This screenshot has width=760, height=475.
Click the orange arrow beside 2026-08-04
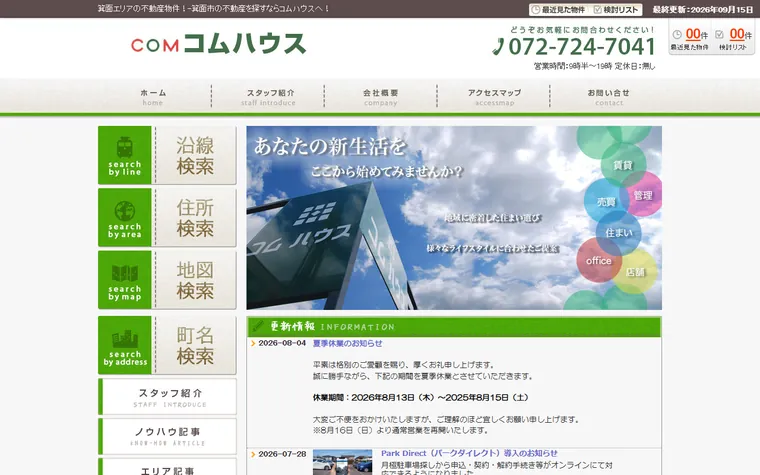click(x=253, y=343)
